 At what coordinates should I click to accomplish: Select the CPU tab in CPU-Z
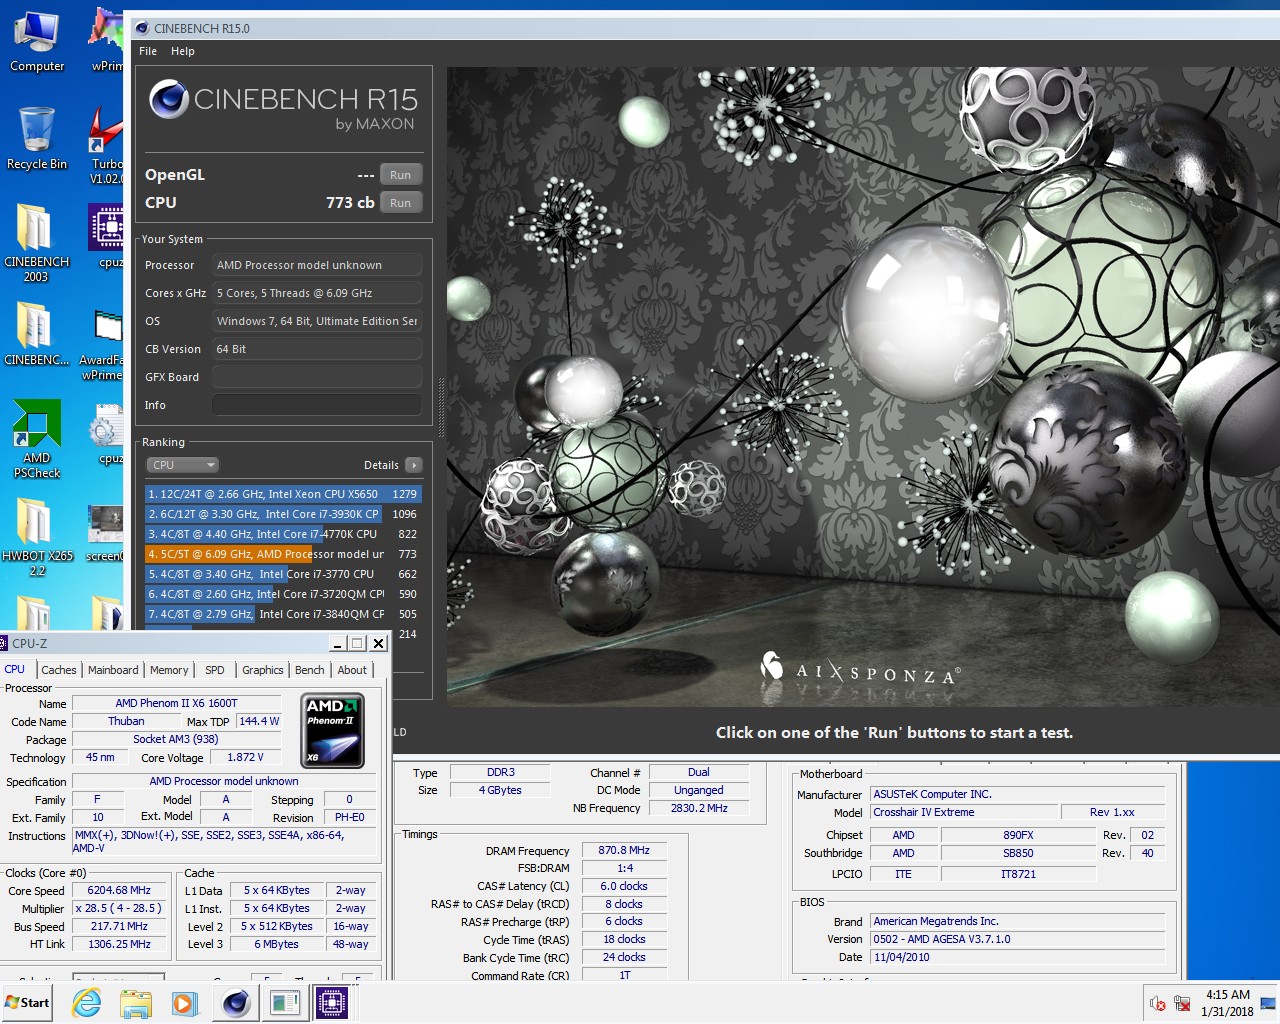pyautogui.click(x=15, y=669)
